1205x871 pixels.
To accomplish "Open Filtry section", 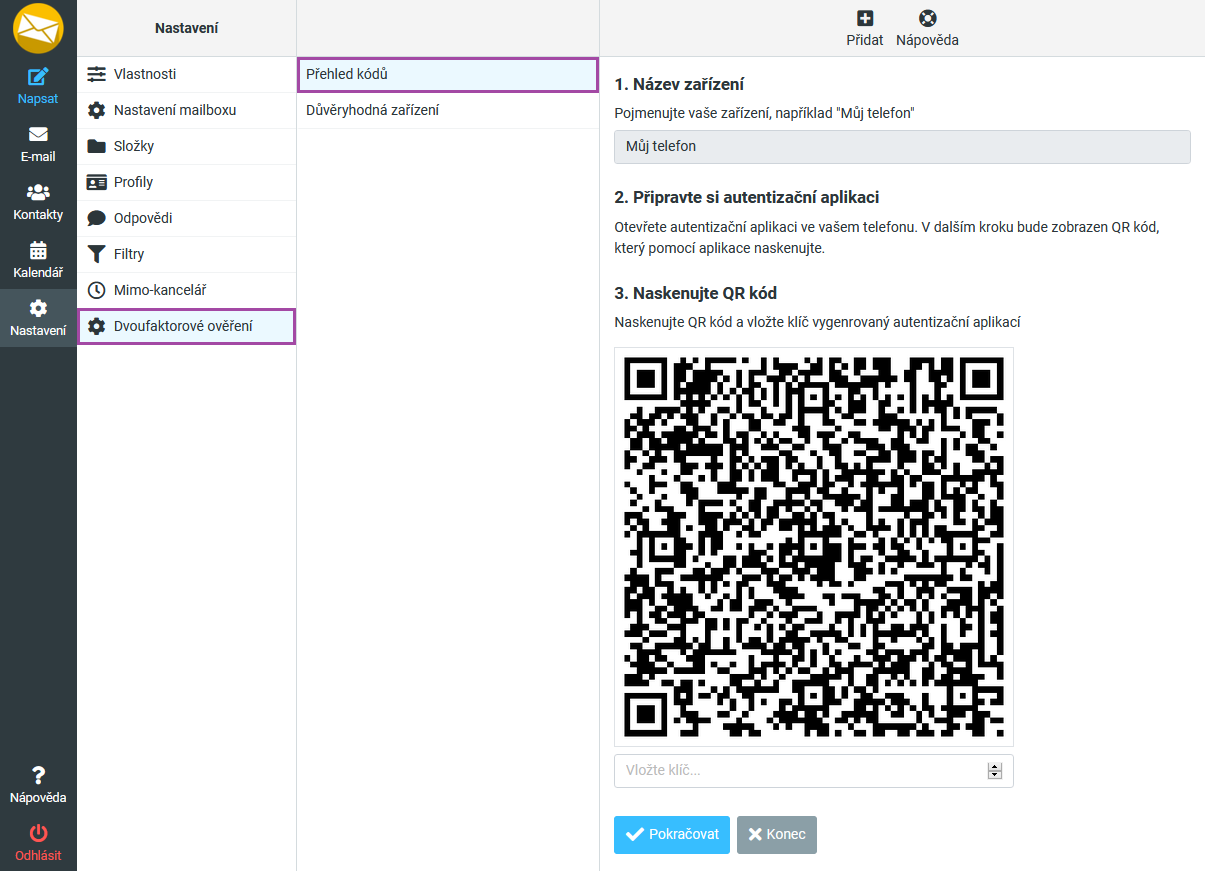I will [187, 254].
